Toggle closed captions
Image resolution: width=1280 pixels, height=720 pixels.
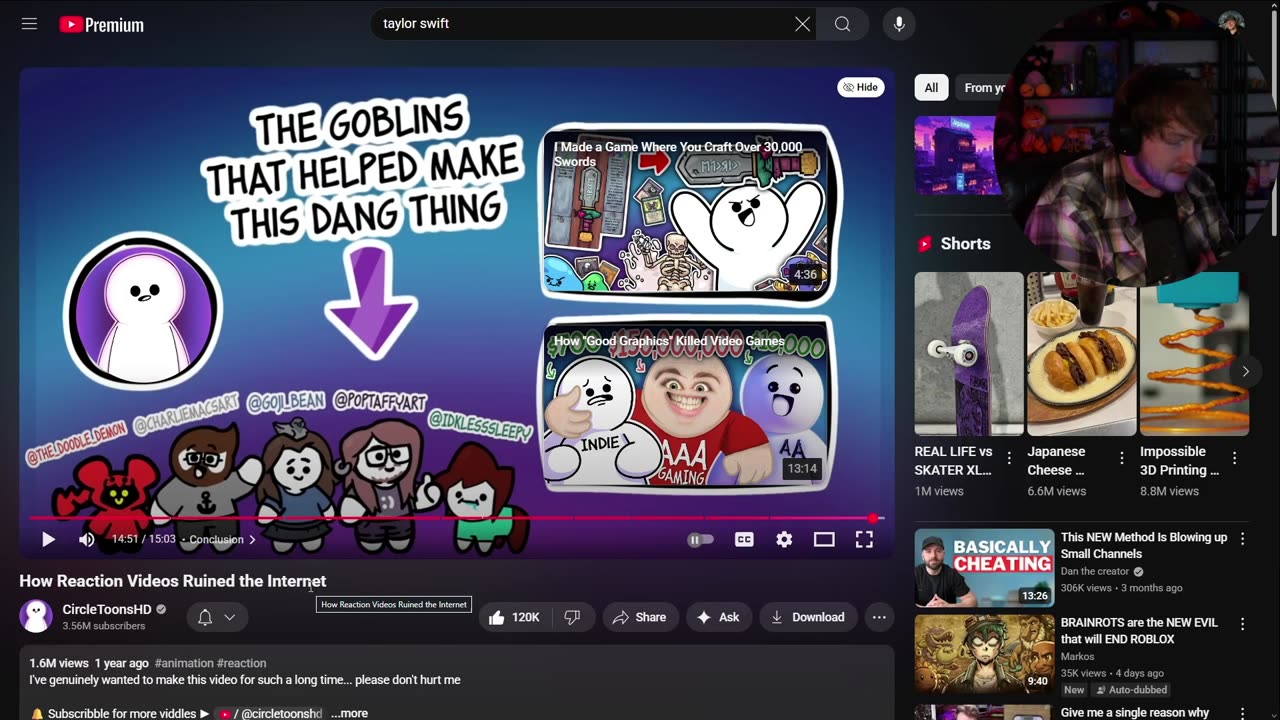pos(744,539)
